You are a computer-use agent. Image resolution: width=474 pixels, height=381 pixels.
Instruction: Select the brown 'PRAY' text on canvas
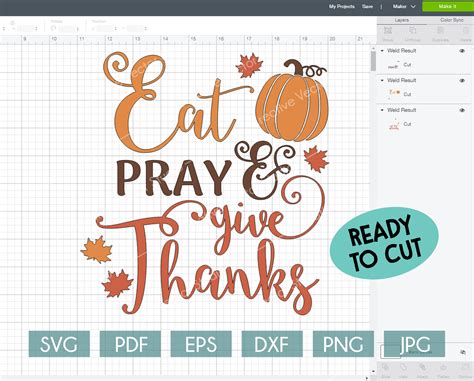(x=174, y=177)
